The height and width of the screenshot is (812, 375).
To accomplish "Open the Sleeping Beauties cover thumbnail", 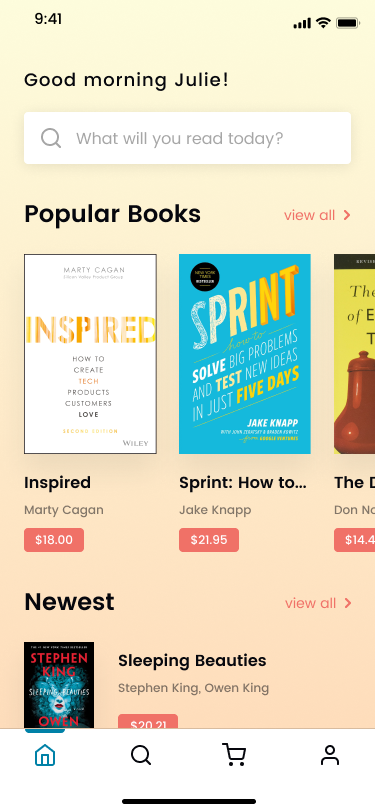I will coord(59,685).
